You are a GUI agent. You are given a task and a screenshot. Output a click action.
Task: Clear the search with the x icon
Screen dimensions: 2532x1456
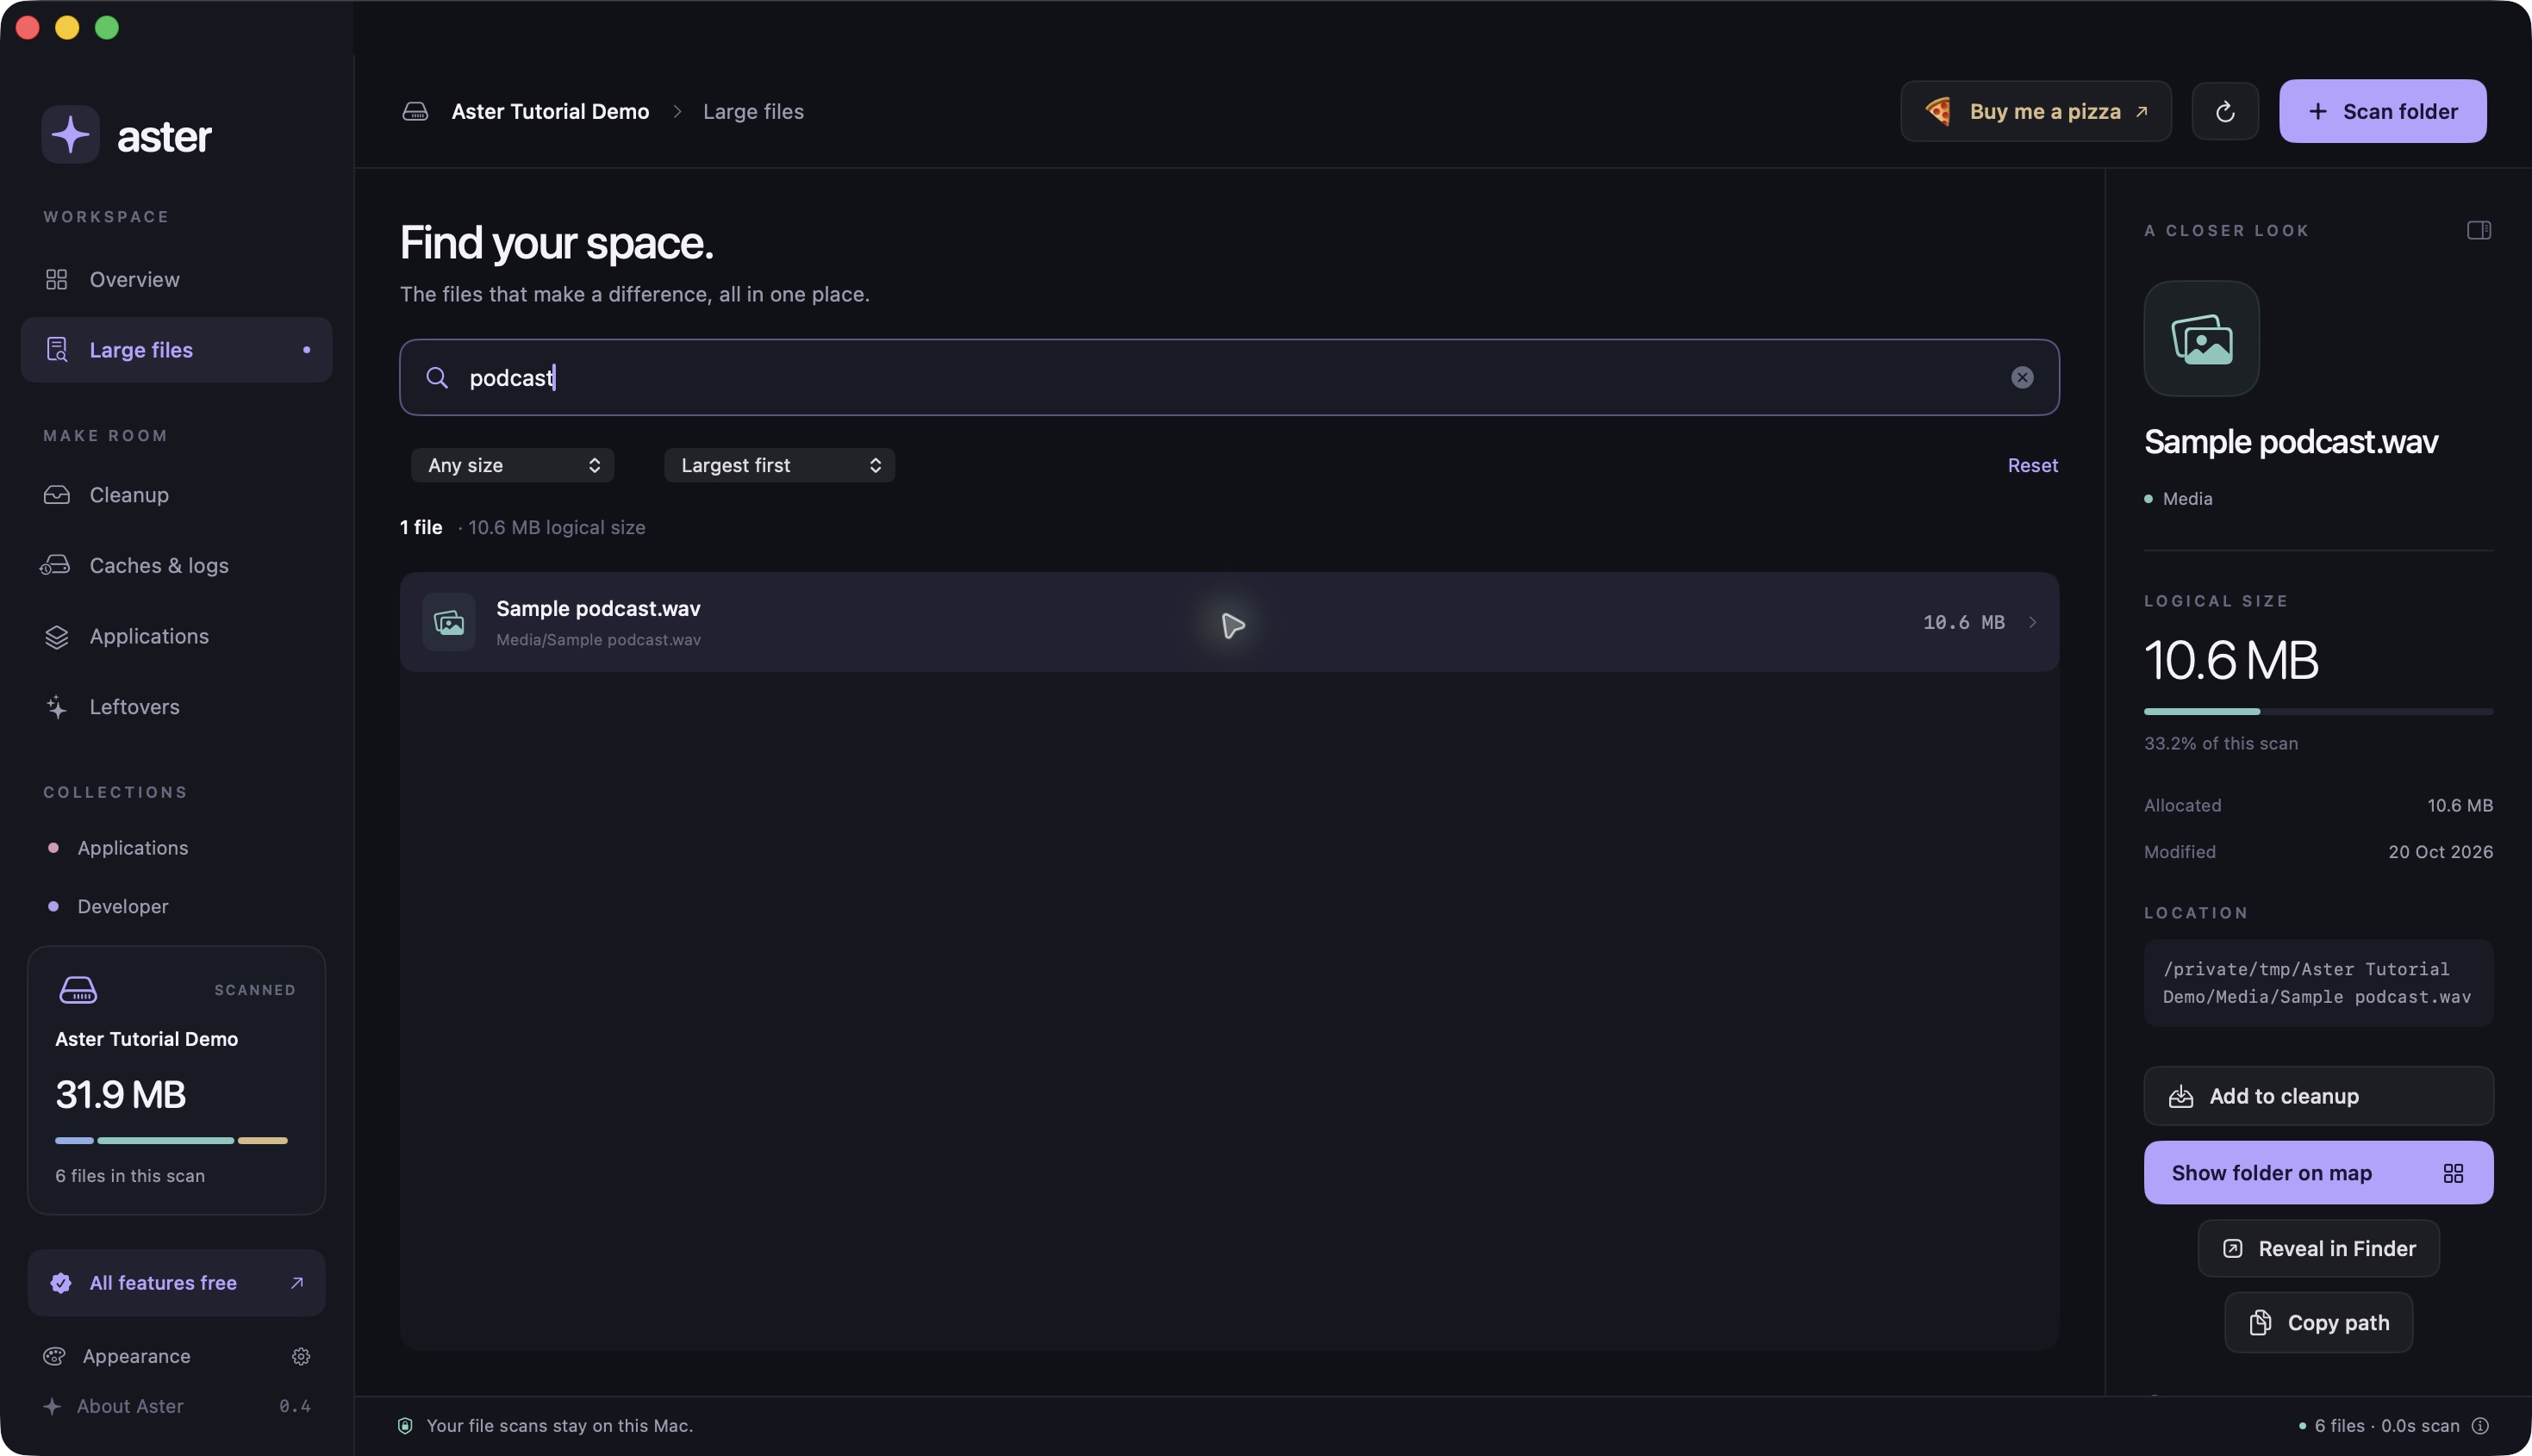pyautogui.click(x=2022, y=377)
